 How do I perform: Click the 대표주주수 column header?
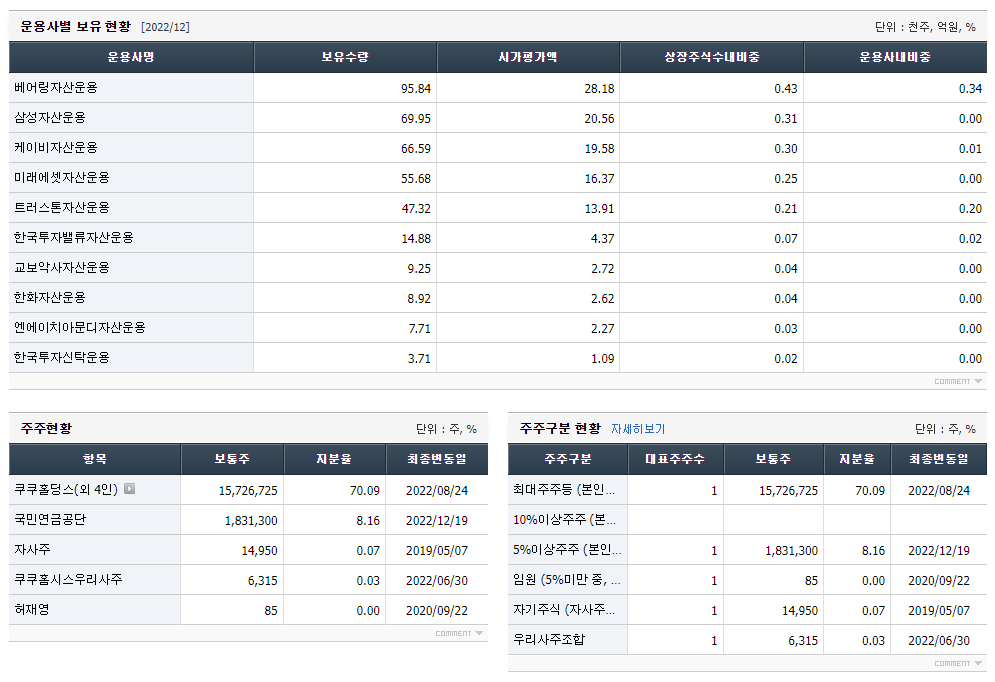coord(675,459)
